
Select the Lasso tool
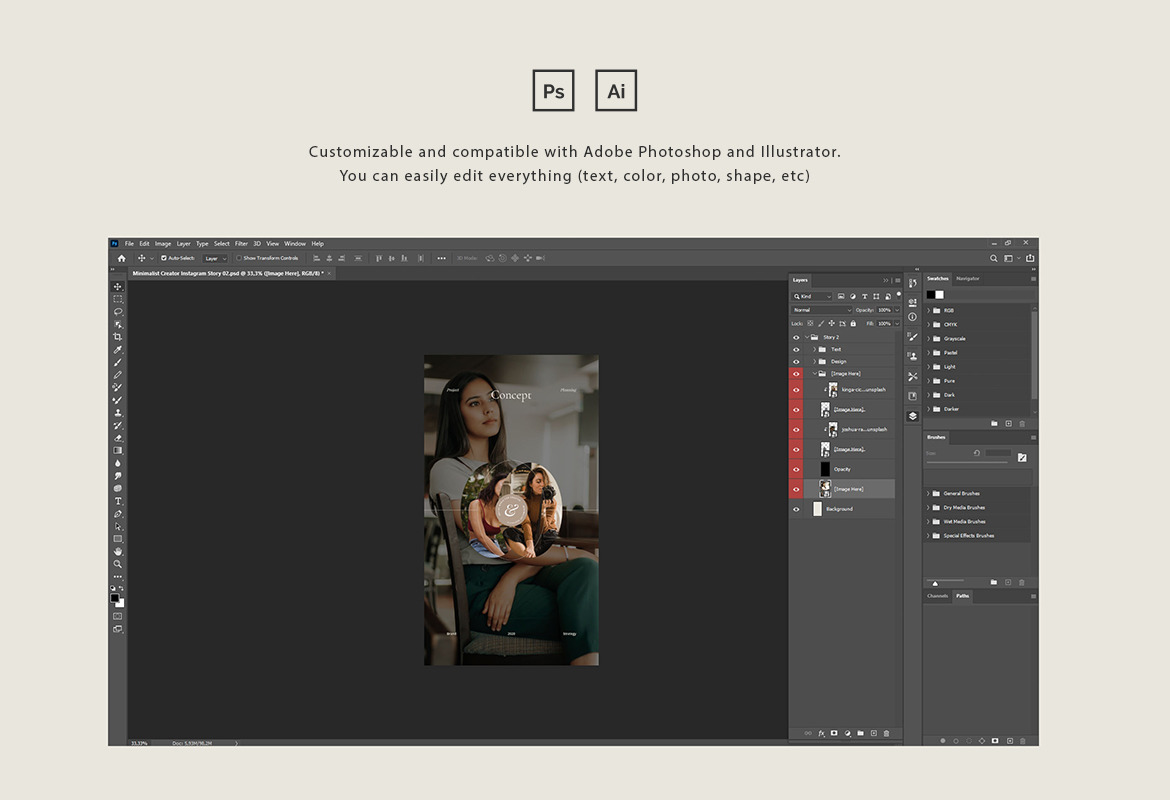pyautogui.click(x=118, y=312)
